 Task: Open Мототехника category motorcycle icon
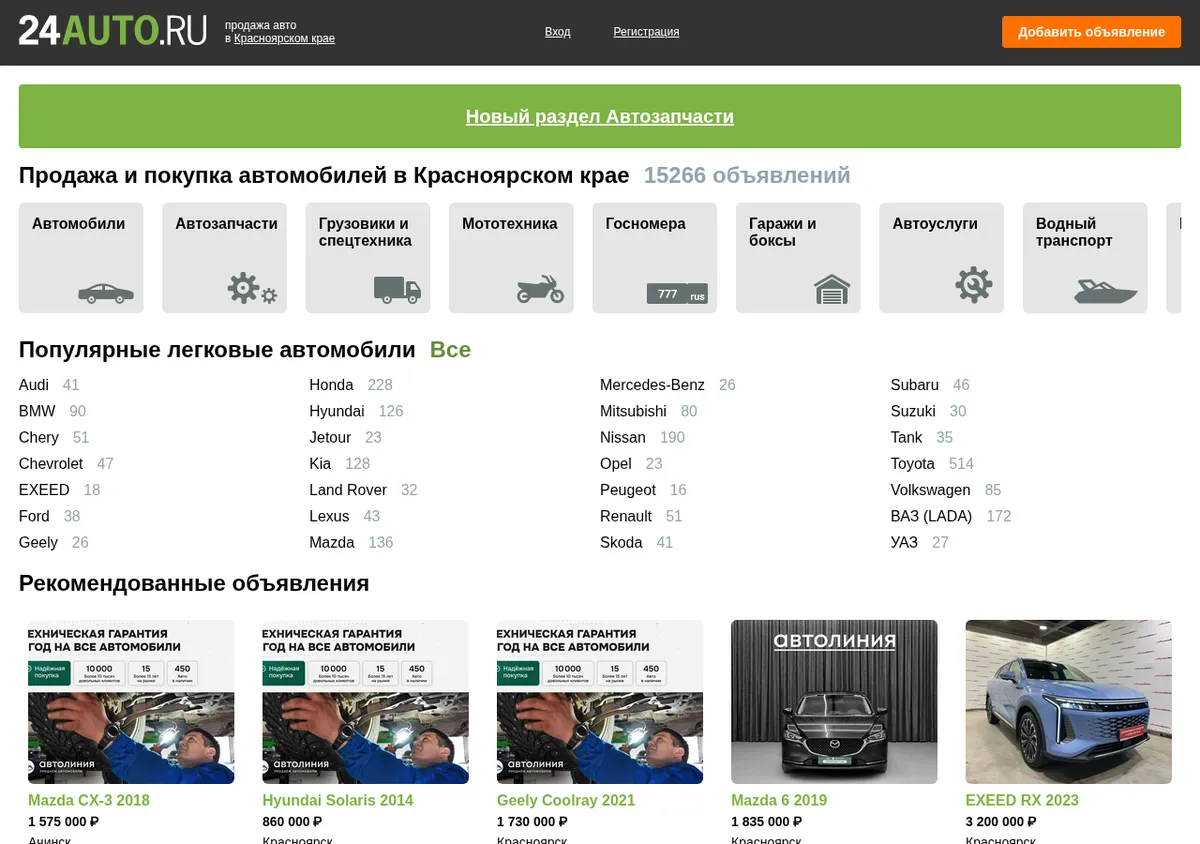pos(540,289)
